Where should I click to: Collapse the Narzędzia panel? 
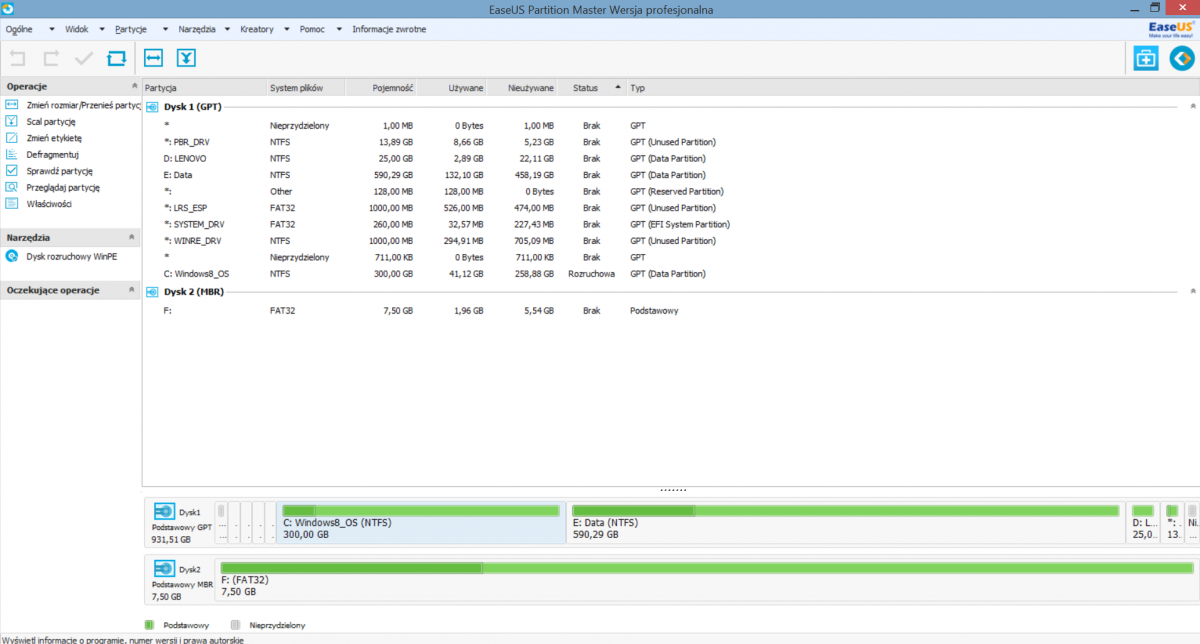point(132,238)
